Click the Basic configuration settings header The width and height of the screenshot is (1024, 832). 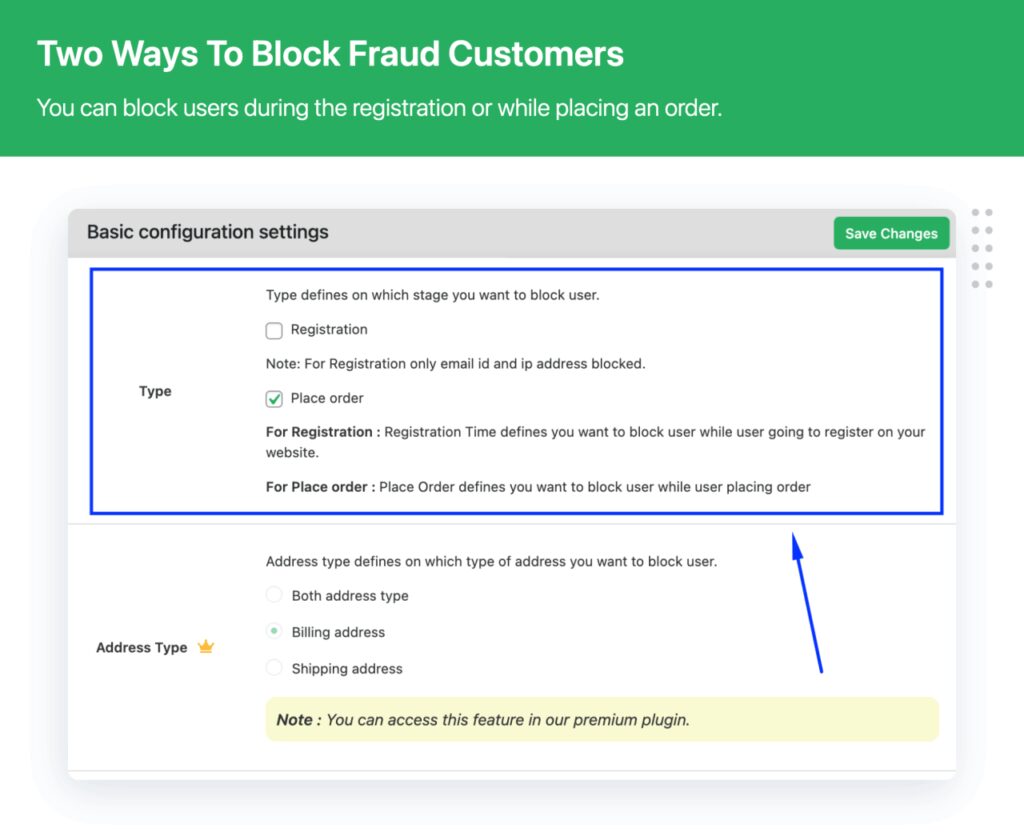click(207, 232)
